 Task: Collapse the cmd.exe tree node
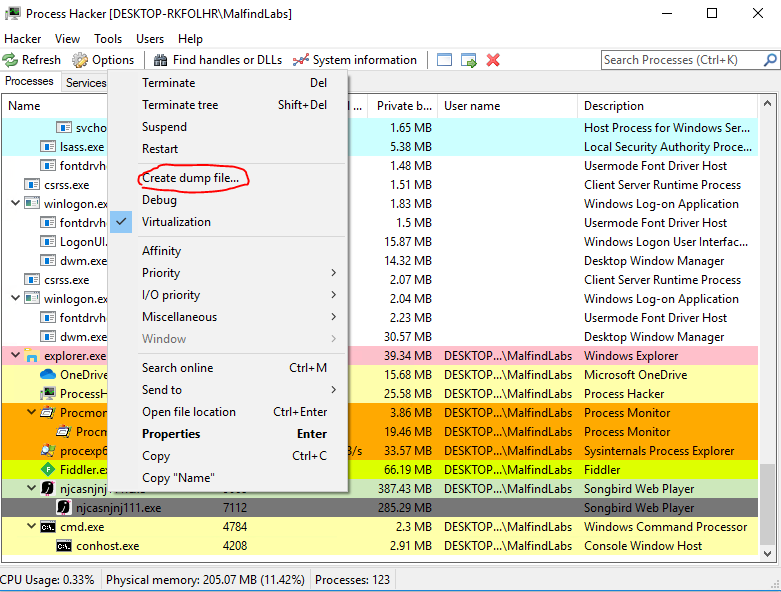click(31, 527)
